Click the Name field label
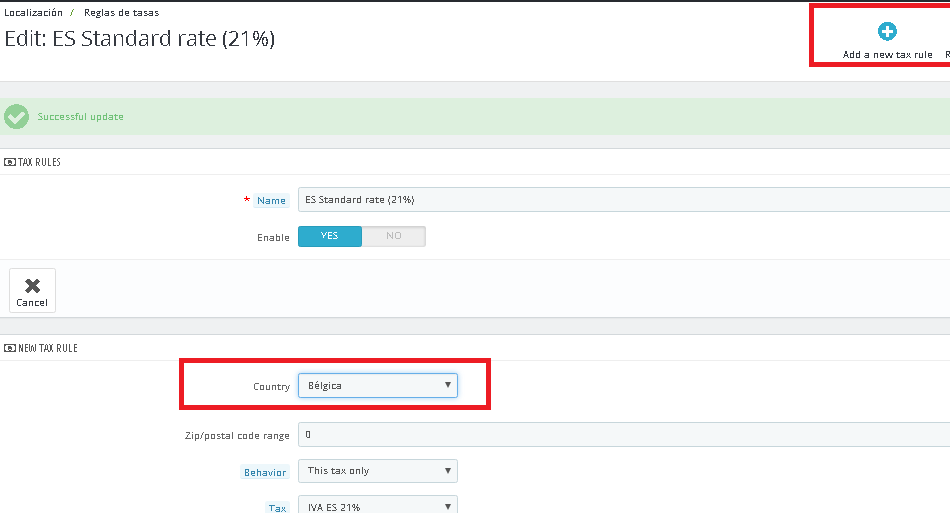Viewport: 950px width, 513px height. (x=271, y=201)
